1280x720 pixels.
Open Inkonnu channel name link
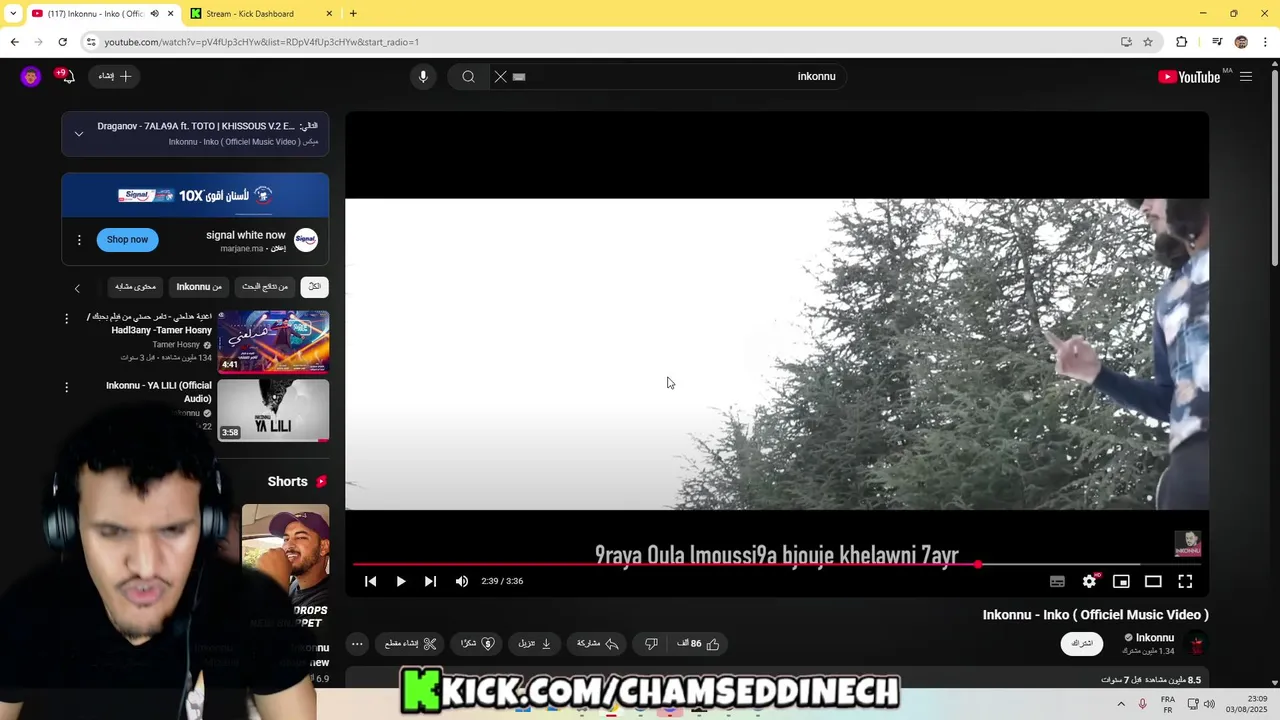(x=1154, y=638)
